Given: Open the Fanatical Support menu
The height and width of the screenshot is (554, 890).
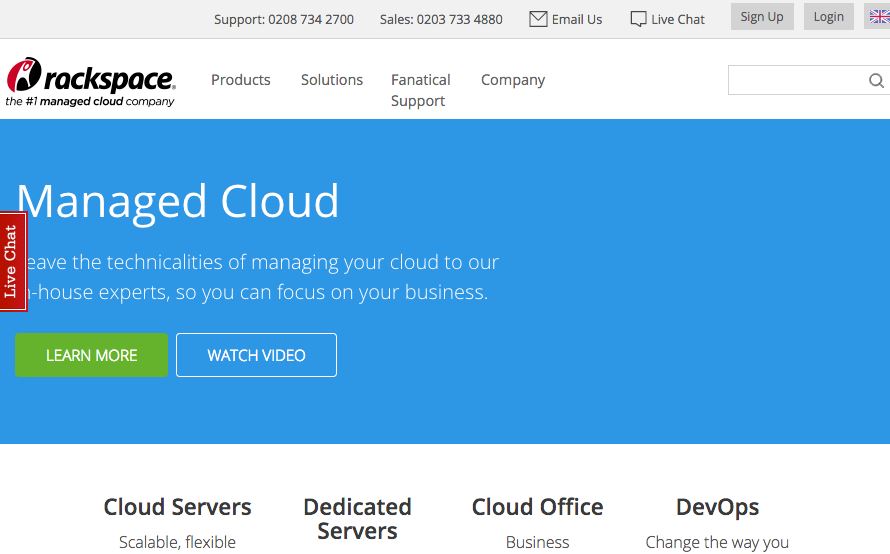Looking at the screenshot, I should coord(421,90).
